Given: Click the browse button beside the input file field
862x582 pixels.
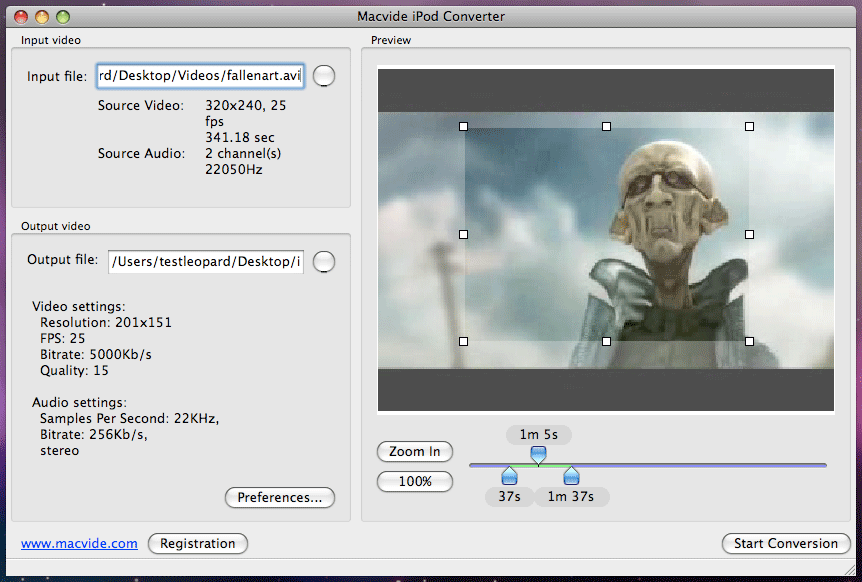Looking at the screenshot, I should click(x=323, y=75).
